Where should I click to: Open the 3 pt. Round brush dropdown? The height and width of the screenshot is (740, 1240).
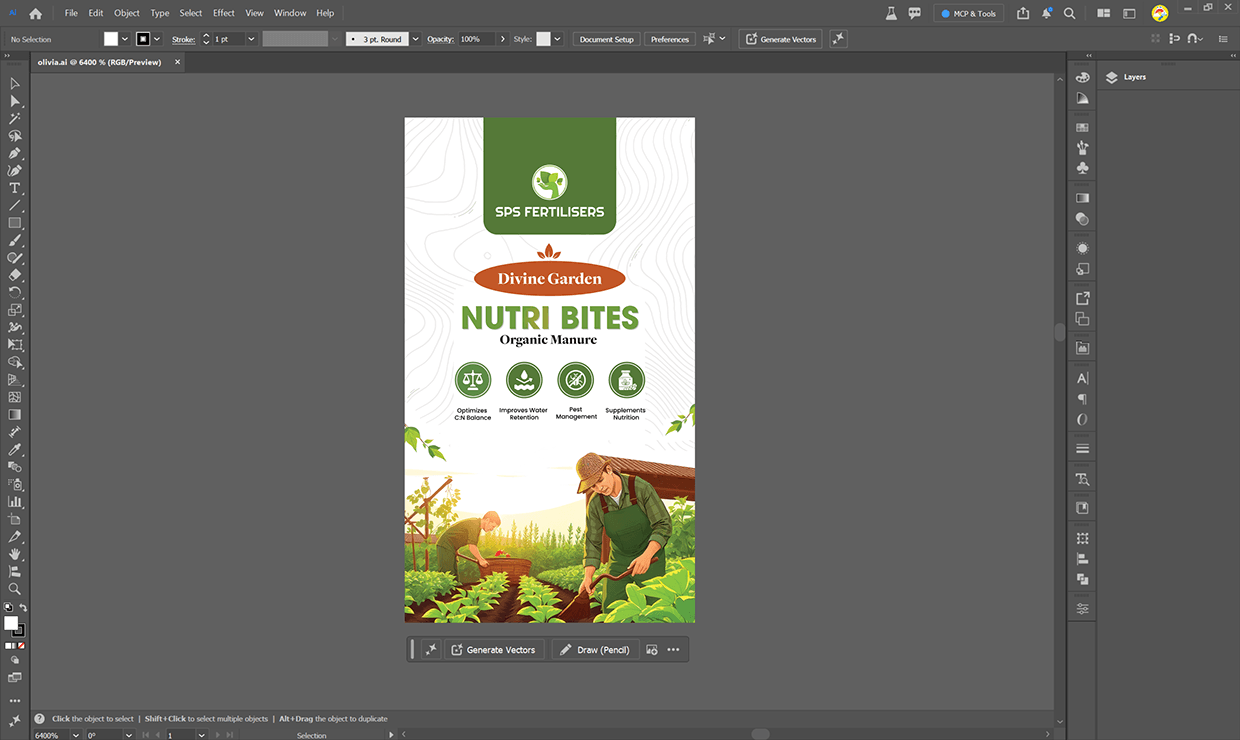coord(414,39)
